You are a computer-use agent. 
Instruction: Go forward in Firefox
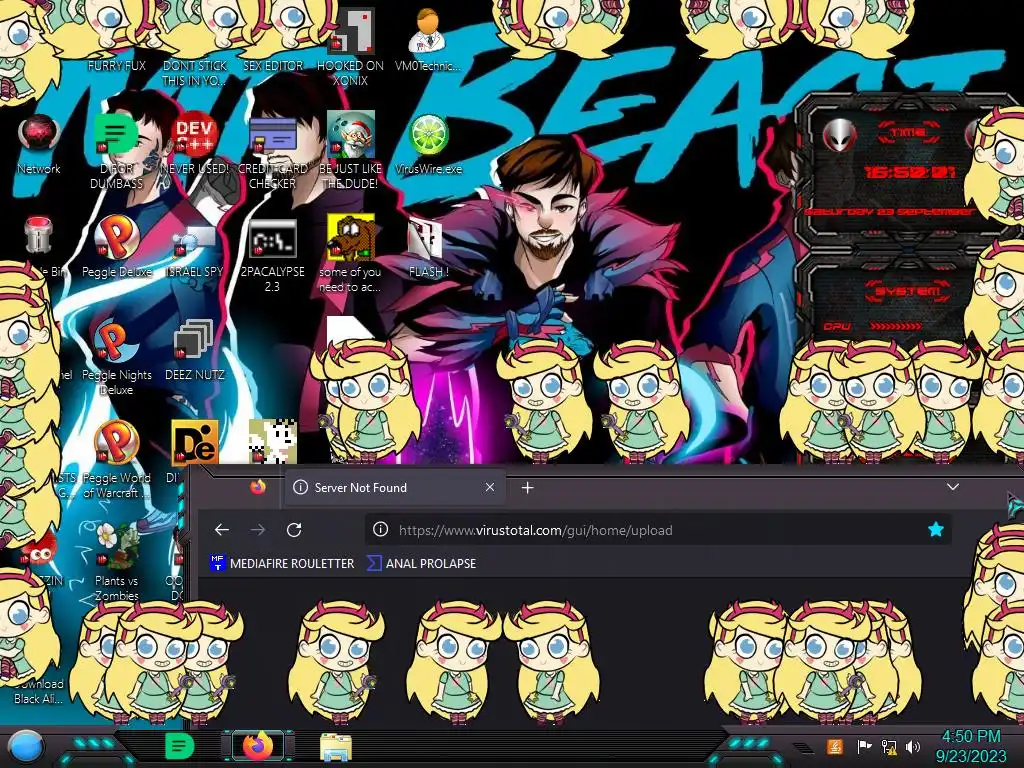[x=257, y=530]
